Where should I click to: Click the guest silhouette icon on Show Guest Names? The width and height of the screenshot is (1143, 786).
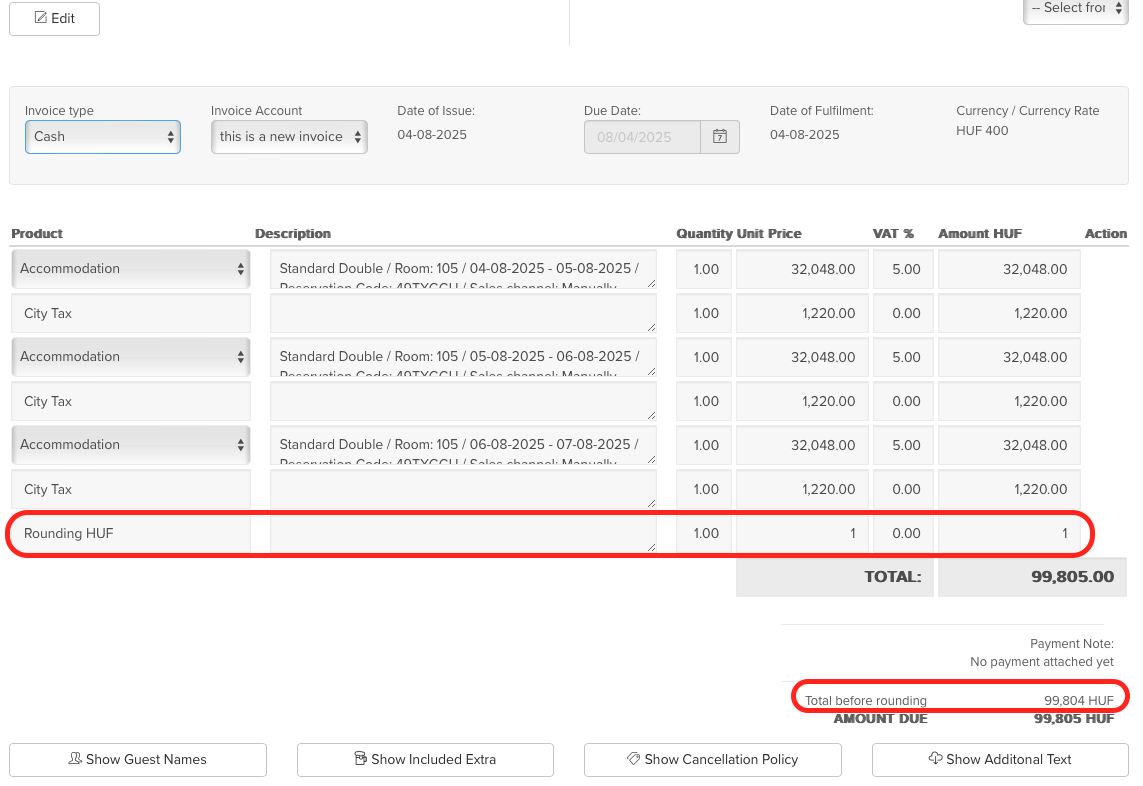click(x=76, y=760)
